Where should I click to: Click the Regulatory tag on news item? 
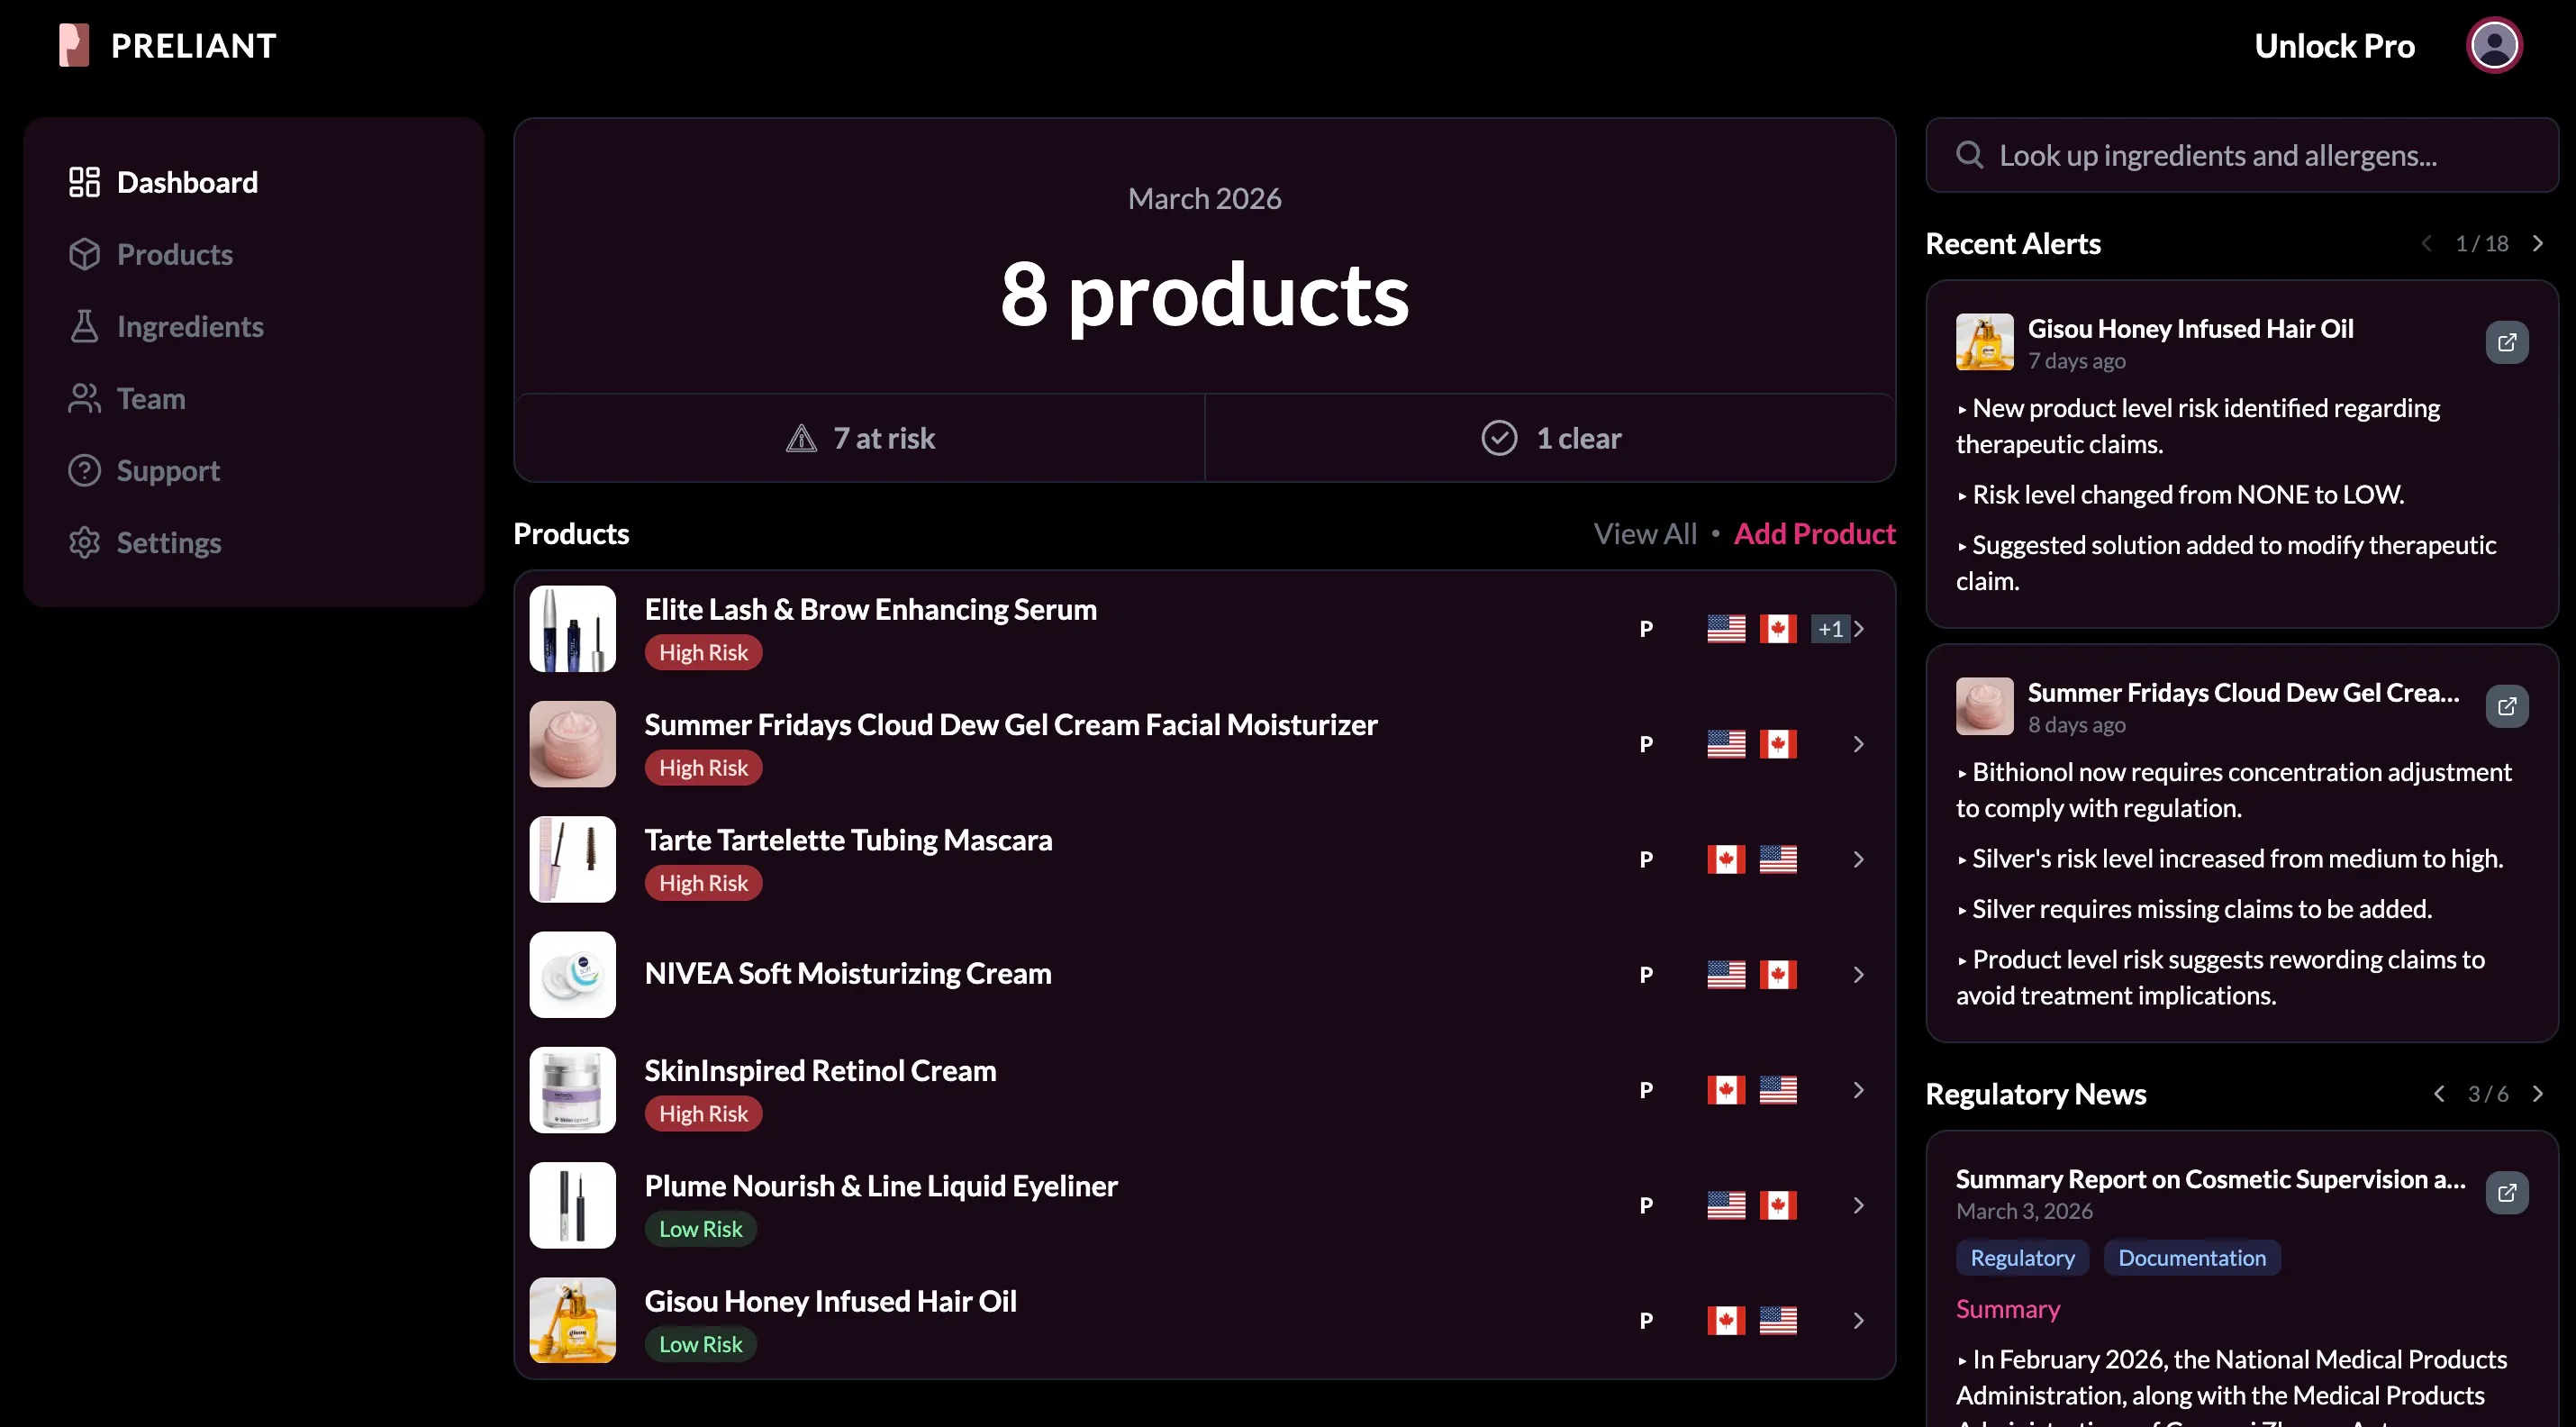(2022, 1258)
